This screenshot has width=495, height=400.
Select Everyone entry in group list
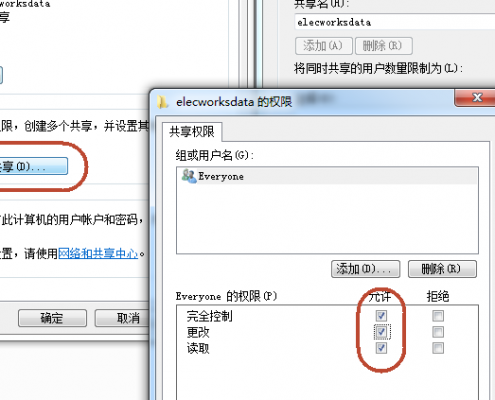[x=327, y=176]
